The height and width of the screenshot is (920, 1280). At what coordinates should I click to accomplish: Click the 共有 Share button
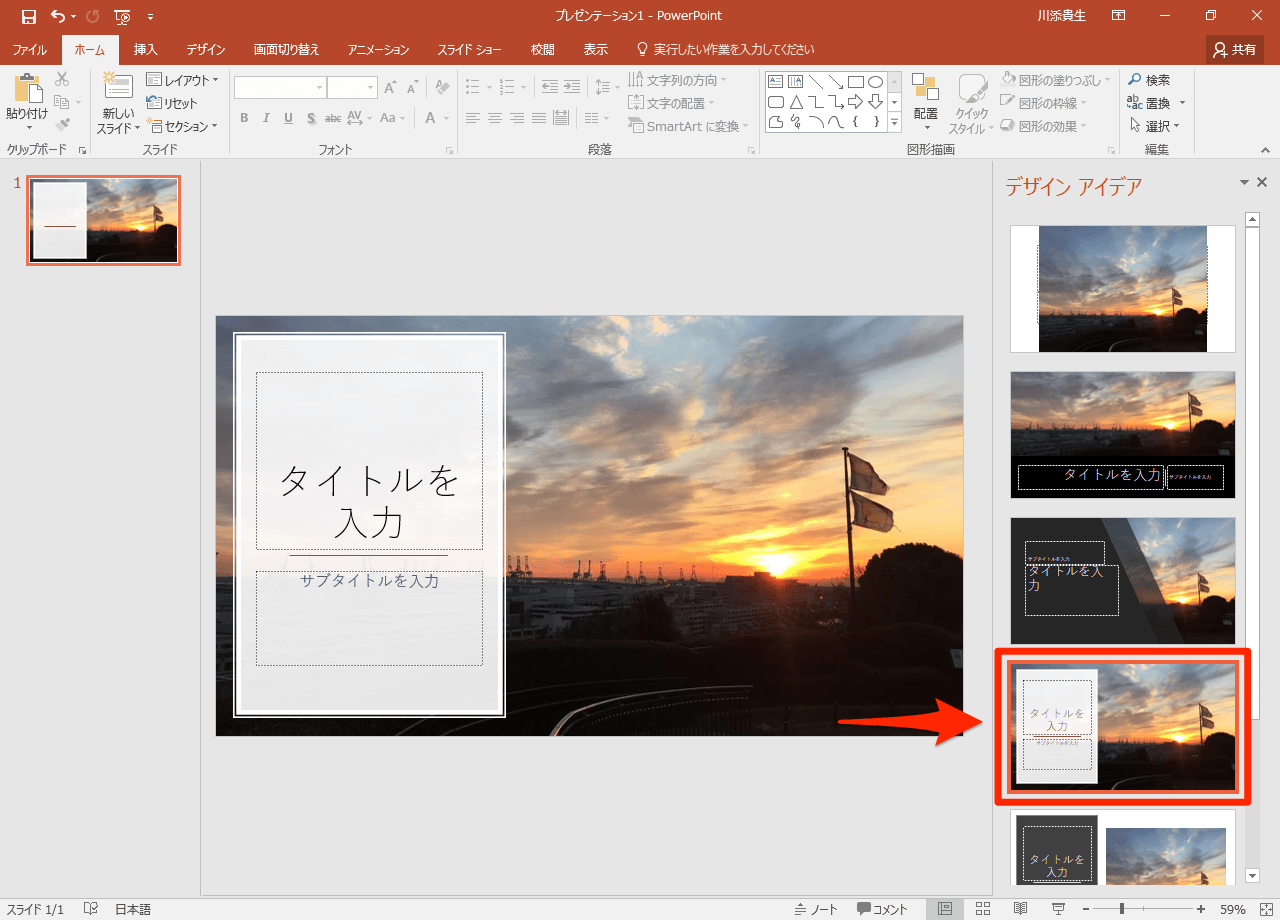[x=1235, y=49]
